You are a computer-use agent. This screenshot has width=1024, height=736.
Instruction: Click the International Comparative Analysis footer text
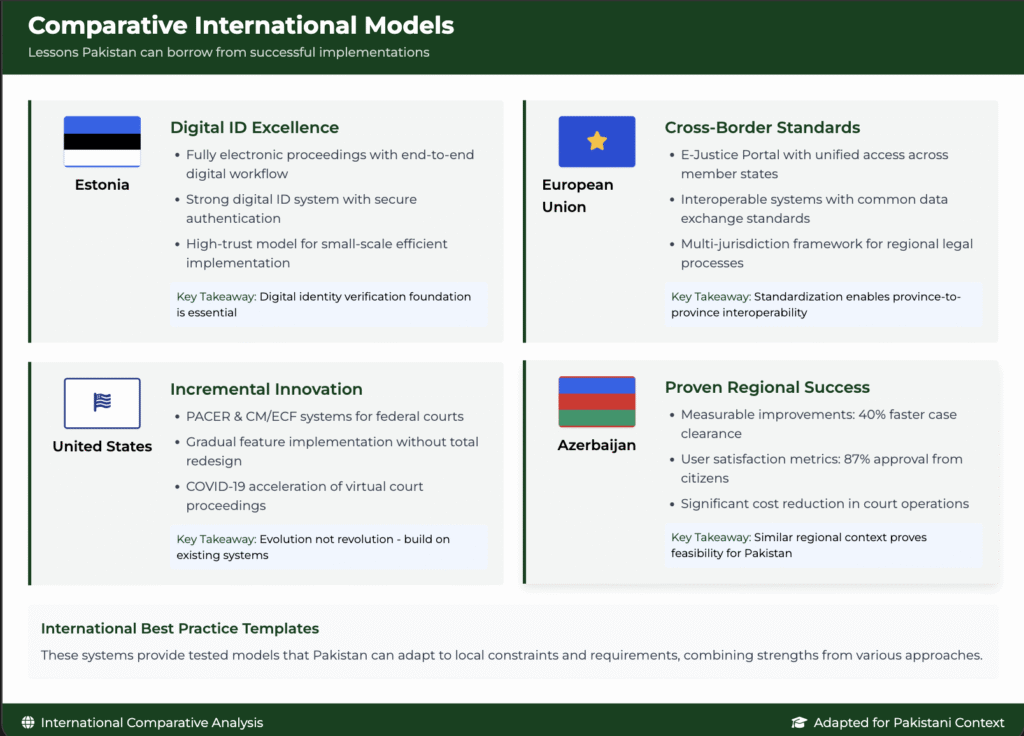pyautogui.click(x=152, y=722)
